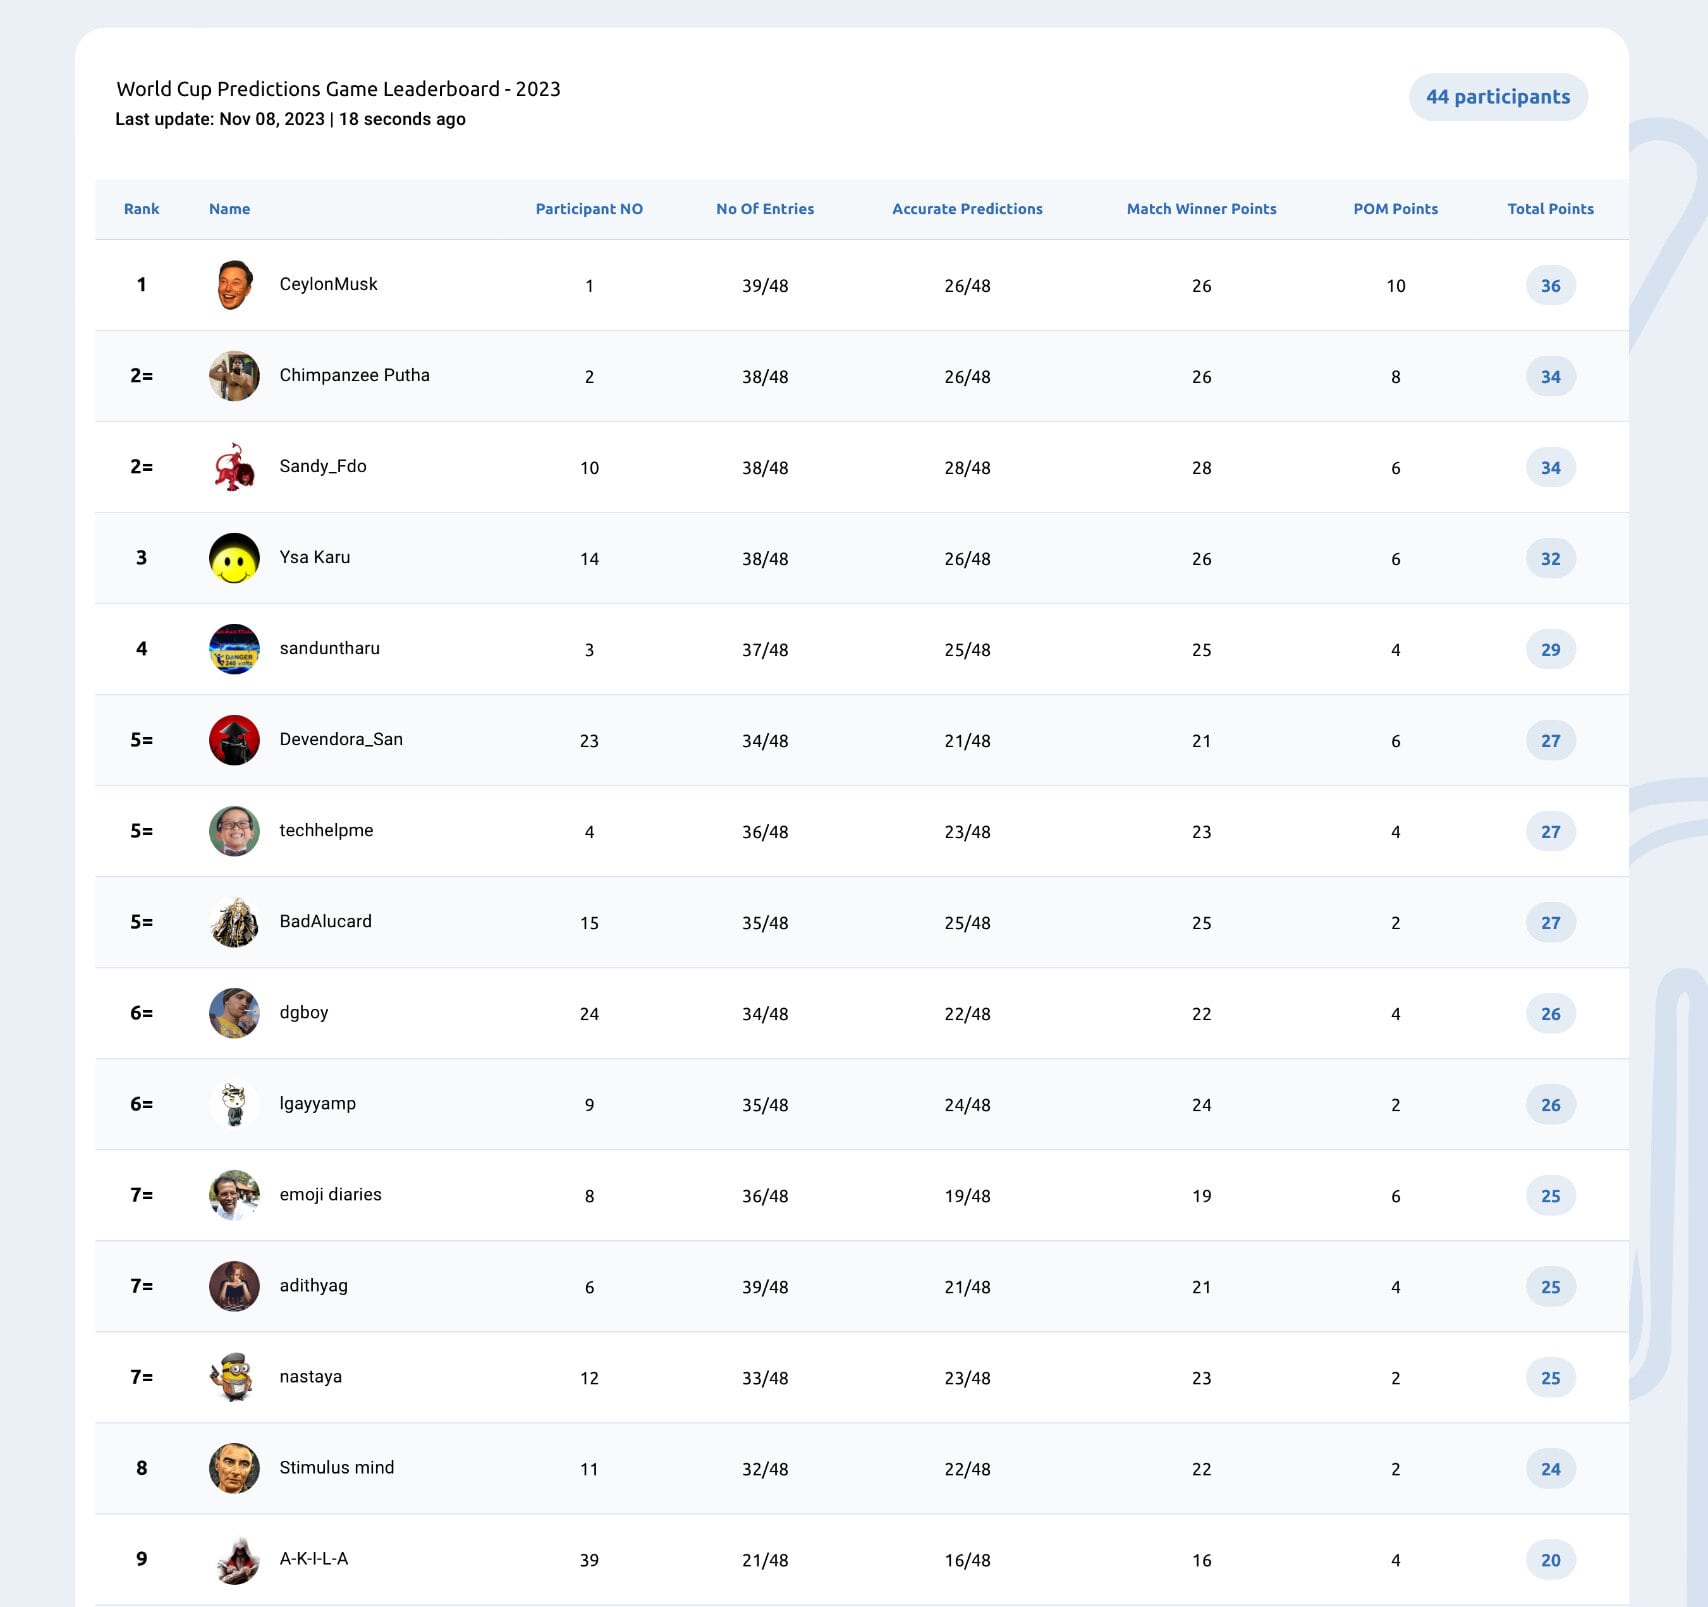Click the POM Points column header
This screenshot has height=1607, width=1708.
(x=1395, y=209)
